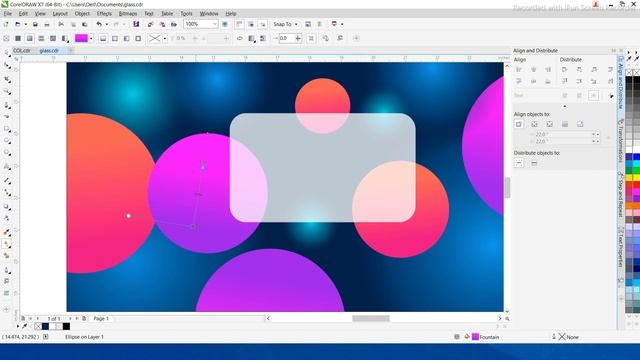Click the Distribute top icon in the second Distribute row
The image size is (640, 360).
(x=564, y=81)
